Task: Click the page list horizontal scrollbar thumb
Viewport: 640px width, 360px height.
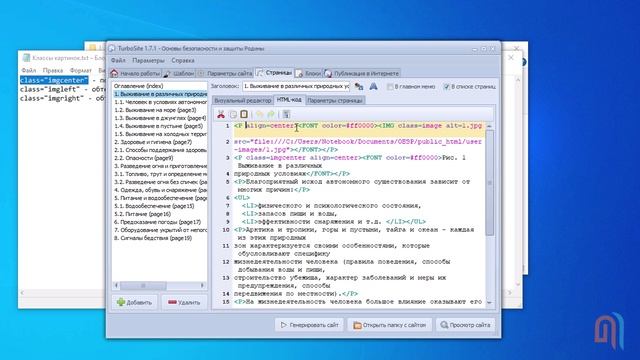Action: click(143, 285)
